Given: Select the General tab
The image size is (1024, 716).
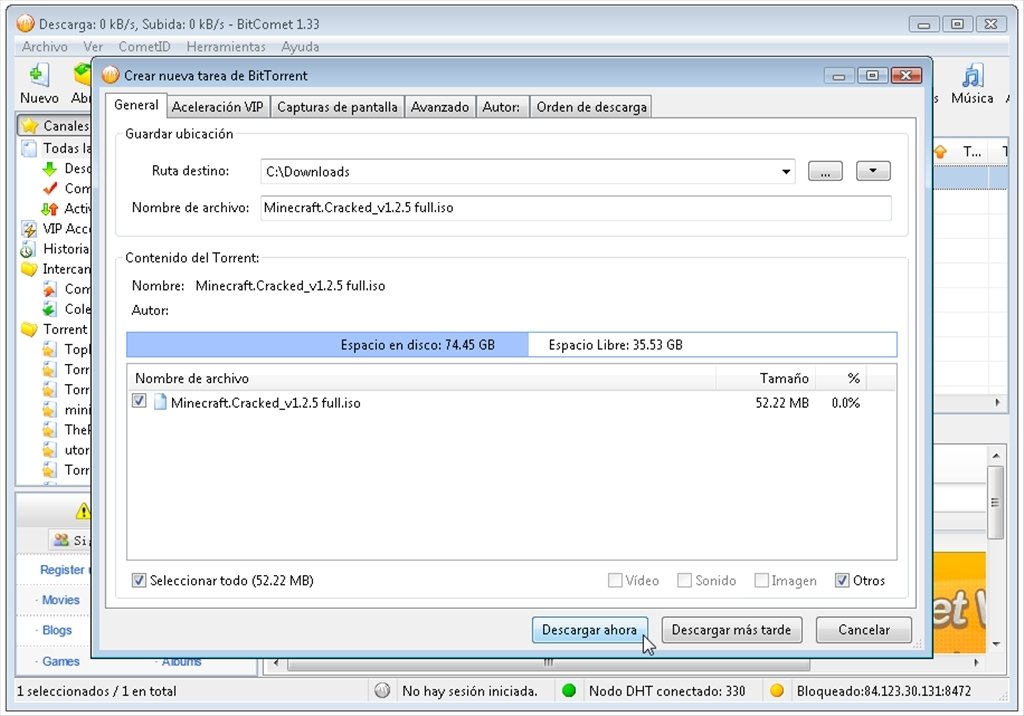Looking at the screenshot, I should (x=136, y=105).
